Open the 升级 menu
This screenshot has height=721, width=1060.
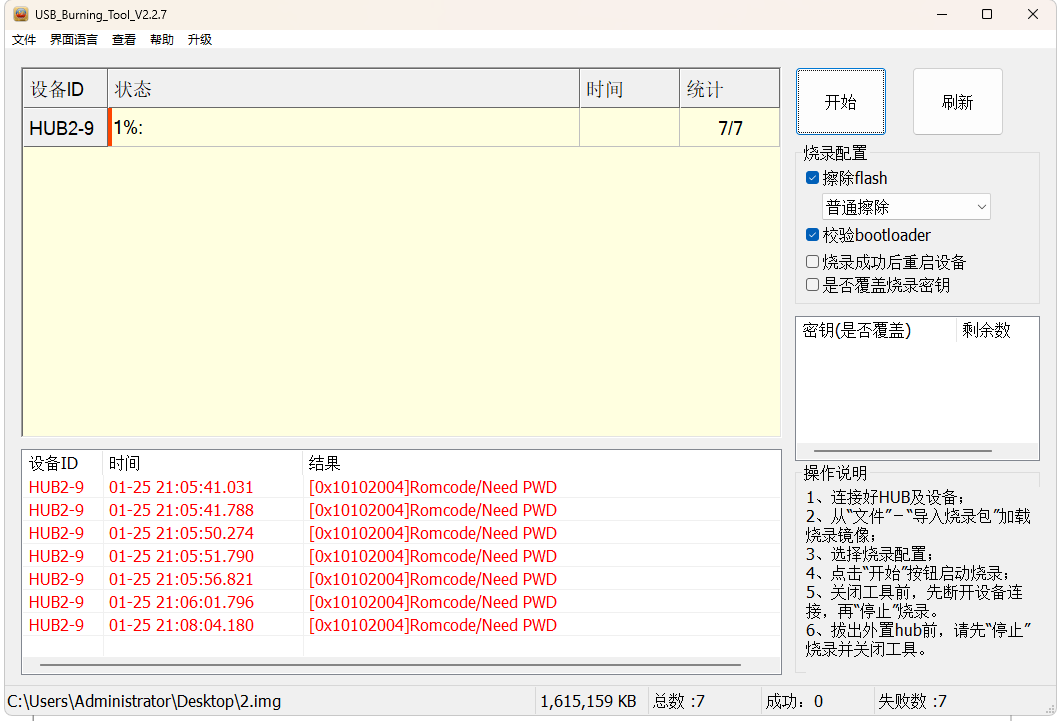tap(200, 40)
